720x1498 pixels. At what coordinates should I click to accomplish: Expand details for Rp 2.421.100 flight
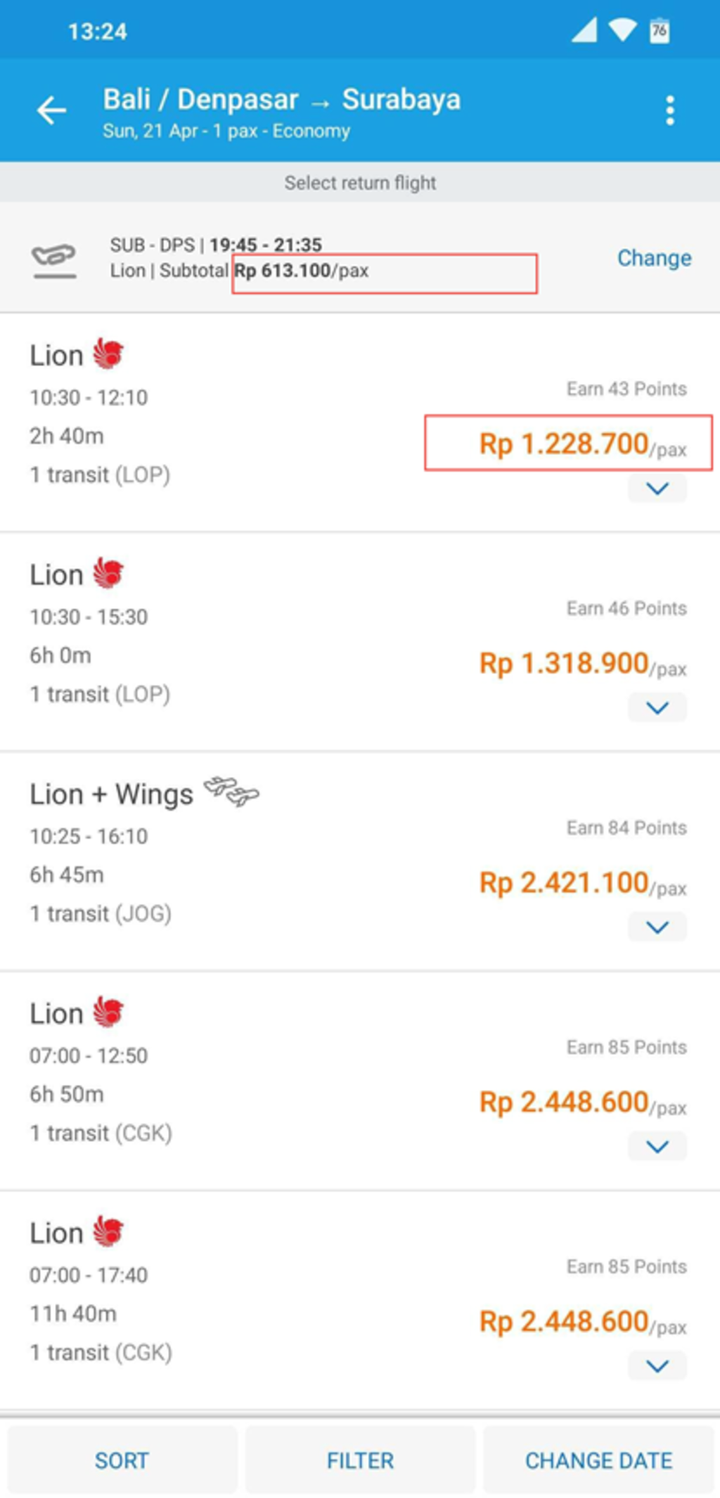pos(657,927)
